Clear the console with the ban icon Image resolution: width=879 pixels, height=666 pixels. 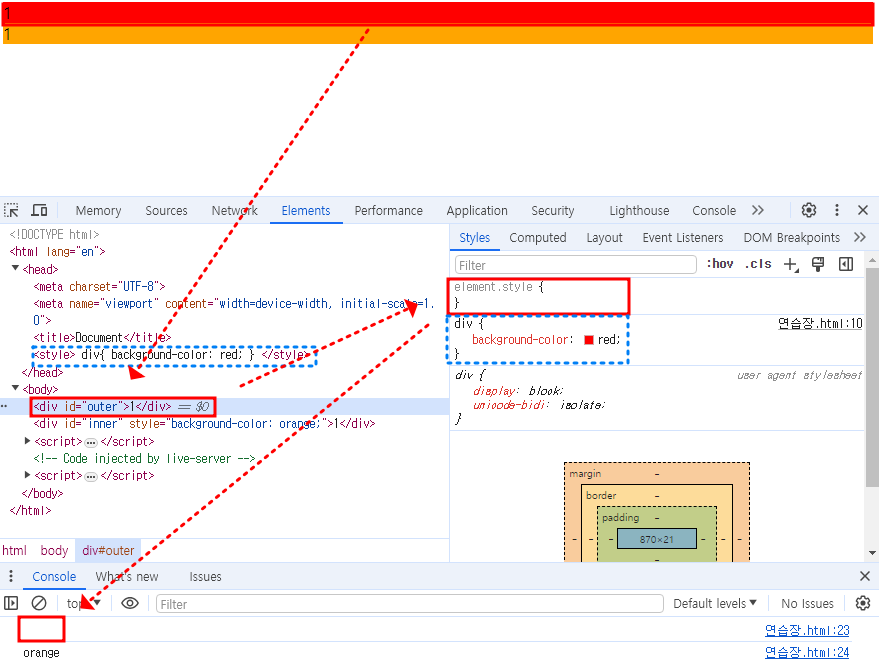[x=39, y=603]
